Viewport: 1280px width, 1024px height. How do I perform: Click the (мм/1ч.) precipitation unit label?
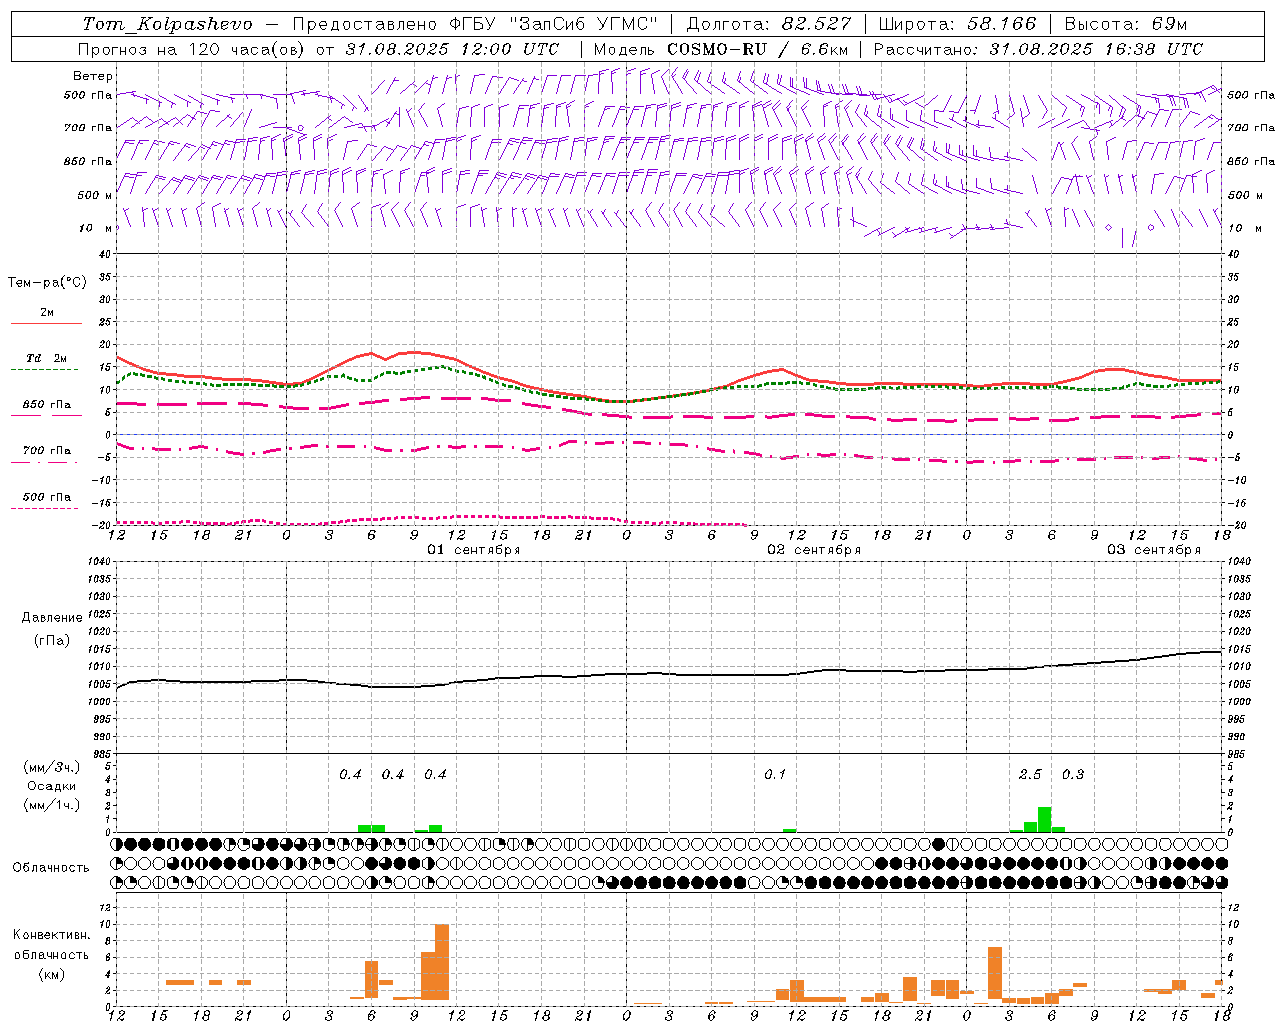(52, 805)
